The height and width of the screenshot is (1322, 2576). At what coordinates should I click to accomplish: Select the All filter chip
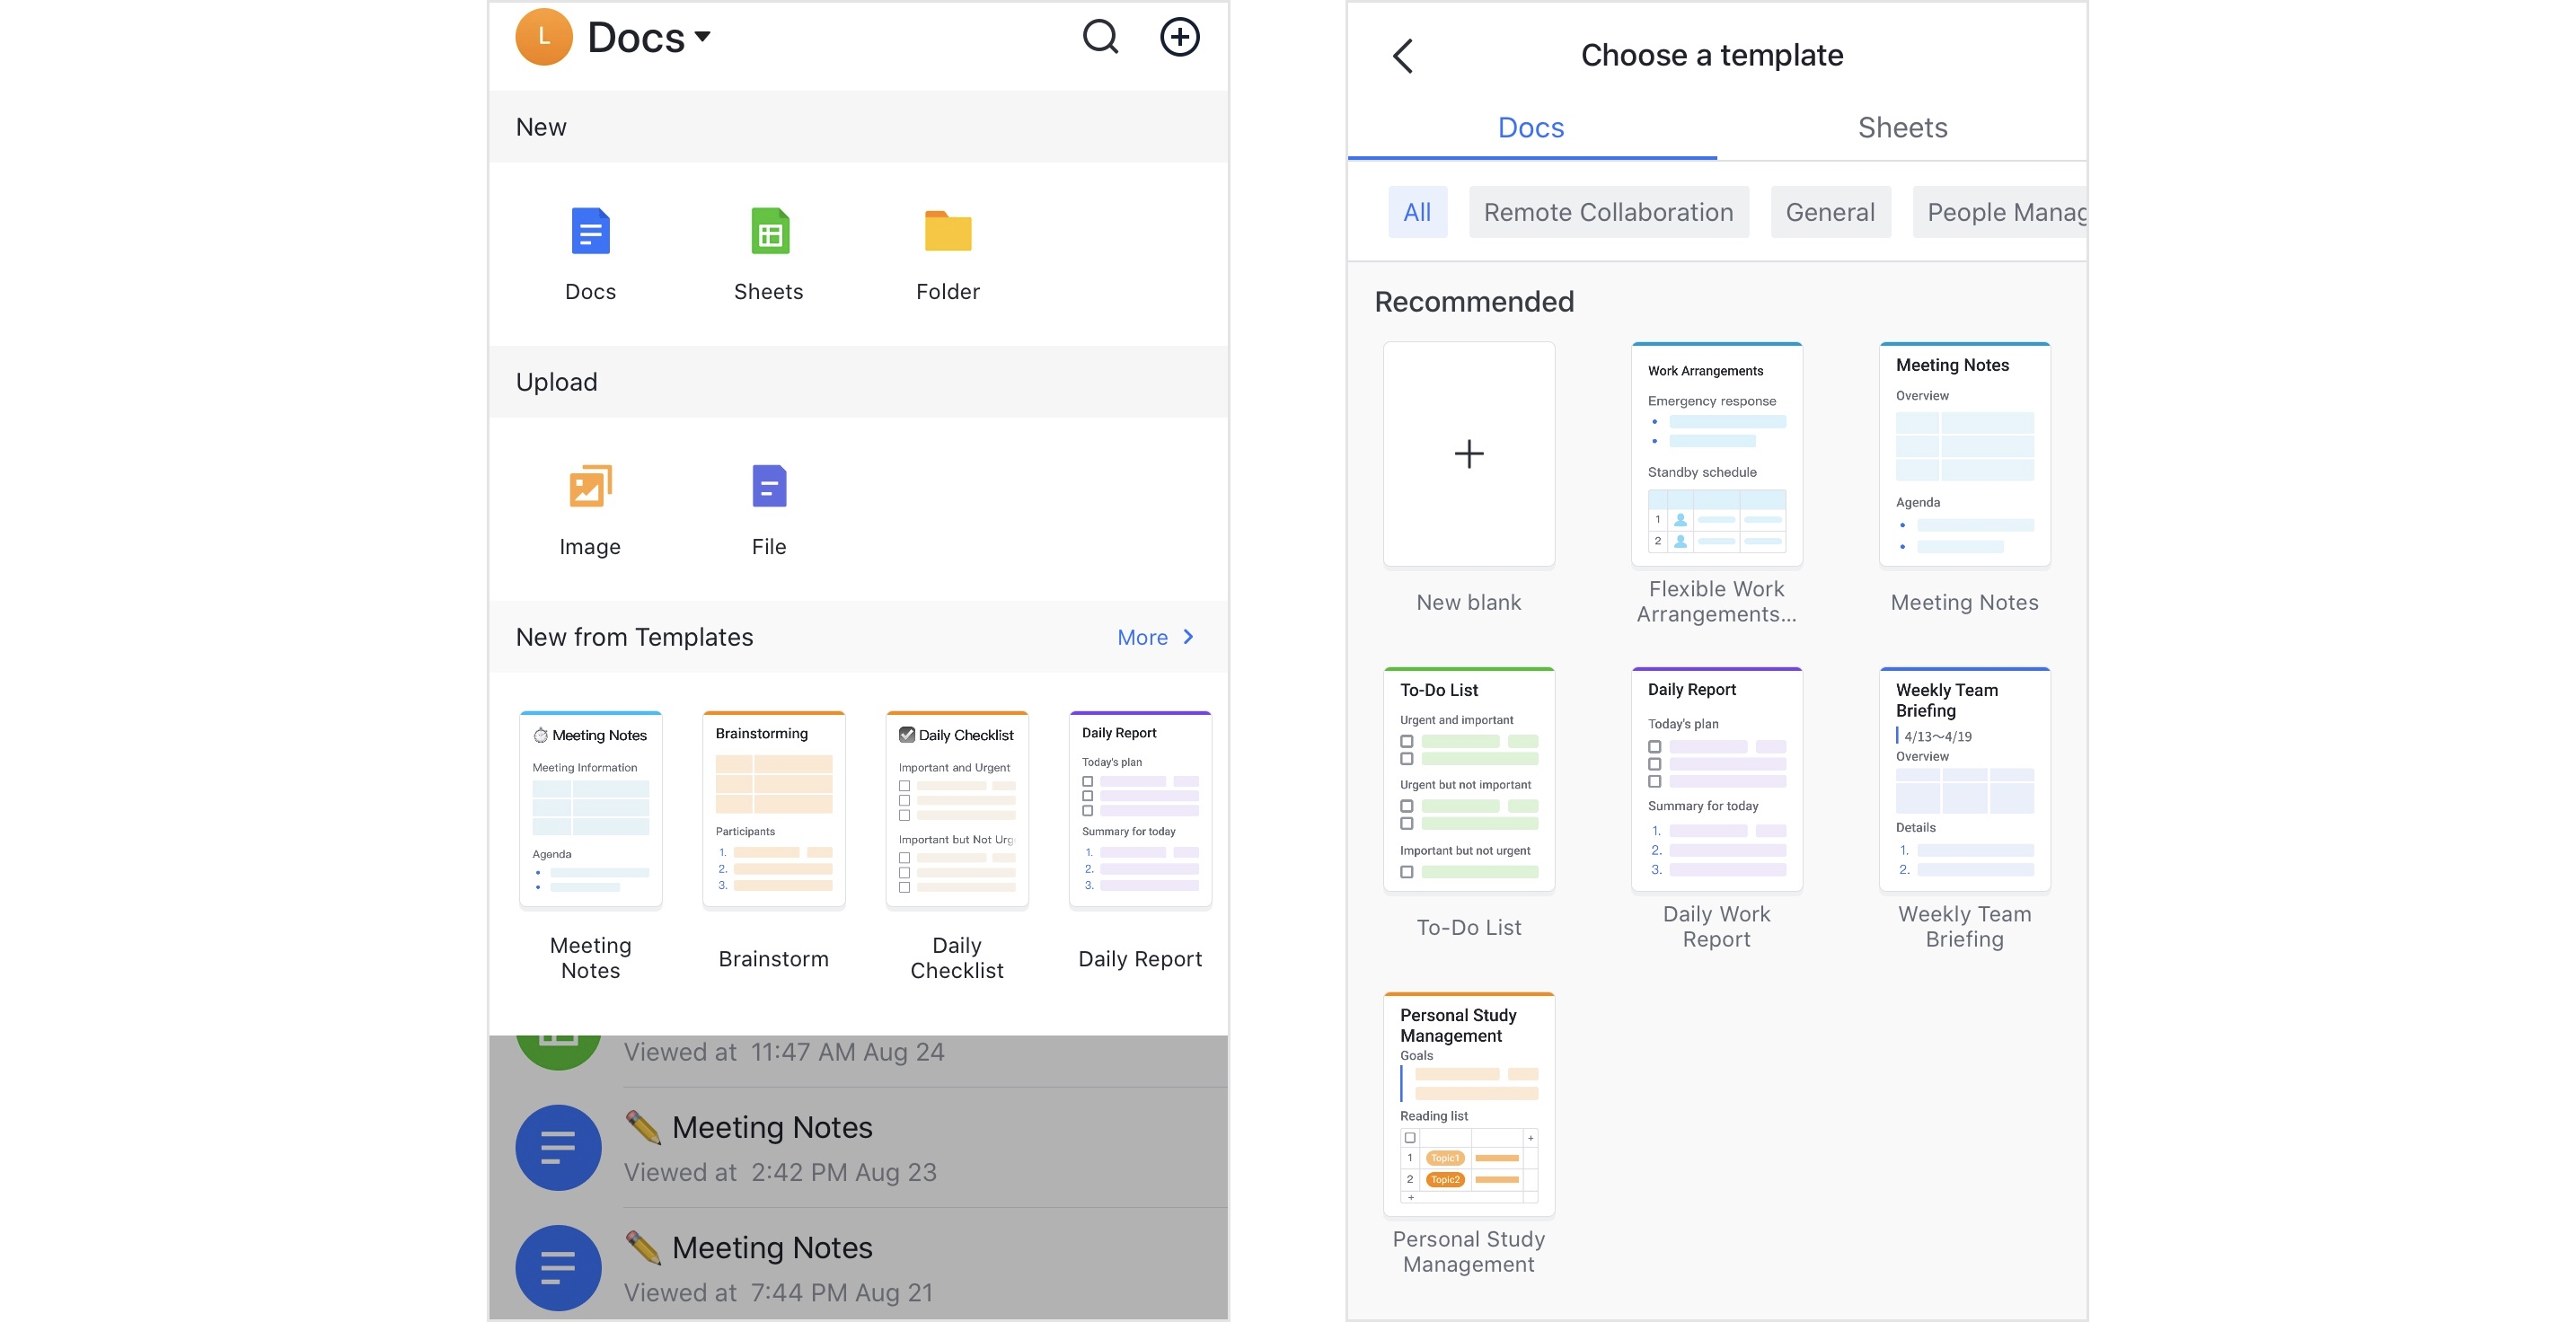coord(1417,212)
